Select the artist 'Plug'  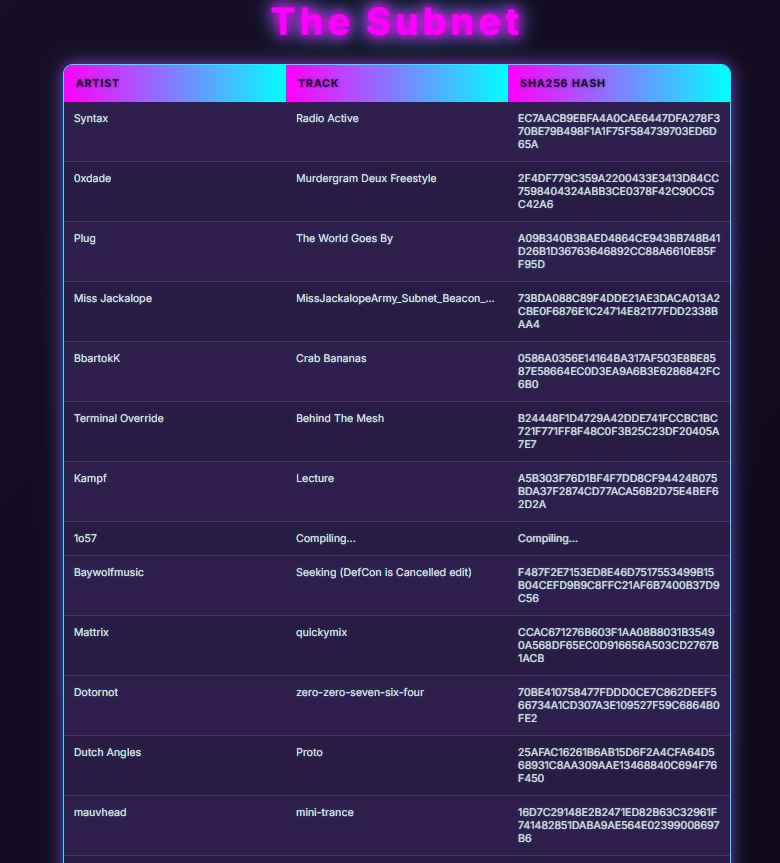pyautogui.click(x=85, y=238)
